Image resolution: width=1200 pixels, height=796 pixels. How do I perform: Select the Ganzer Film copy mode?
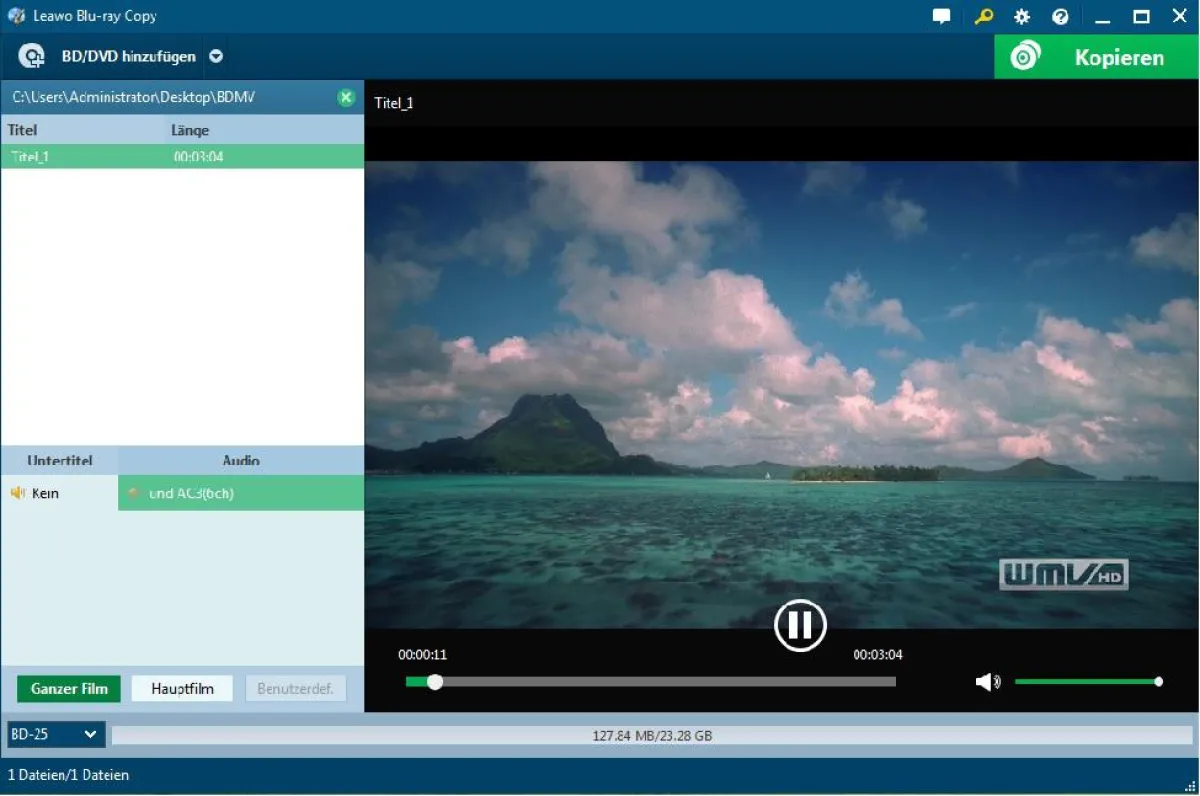point(69,689)
